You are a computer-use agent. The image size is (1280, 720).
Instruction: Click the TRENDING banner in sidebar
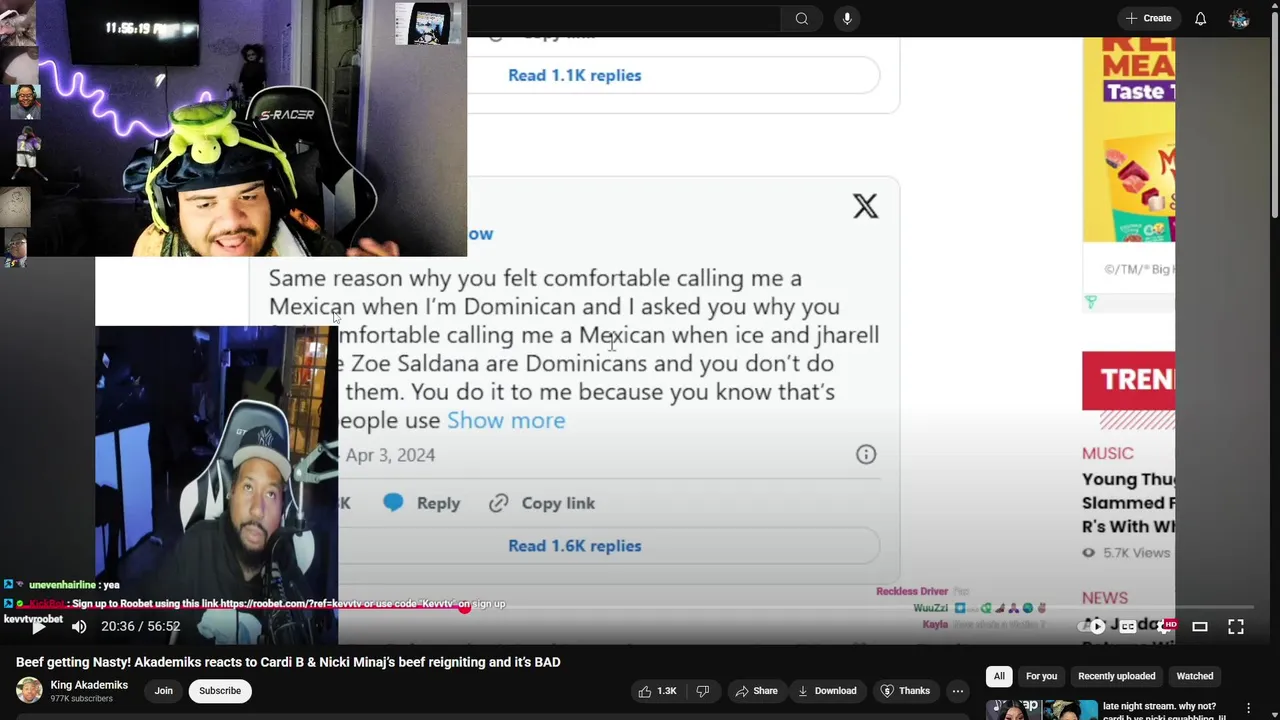[1128, 380]
